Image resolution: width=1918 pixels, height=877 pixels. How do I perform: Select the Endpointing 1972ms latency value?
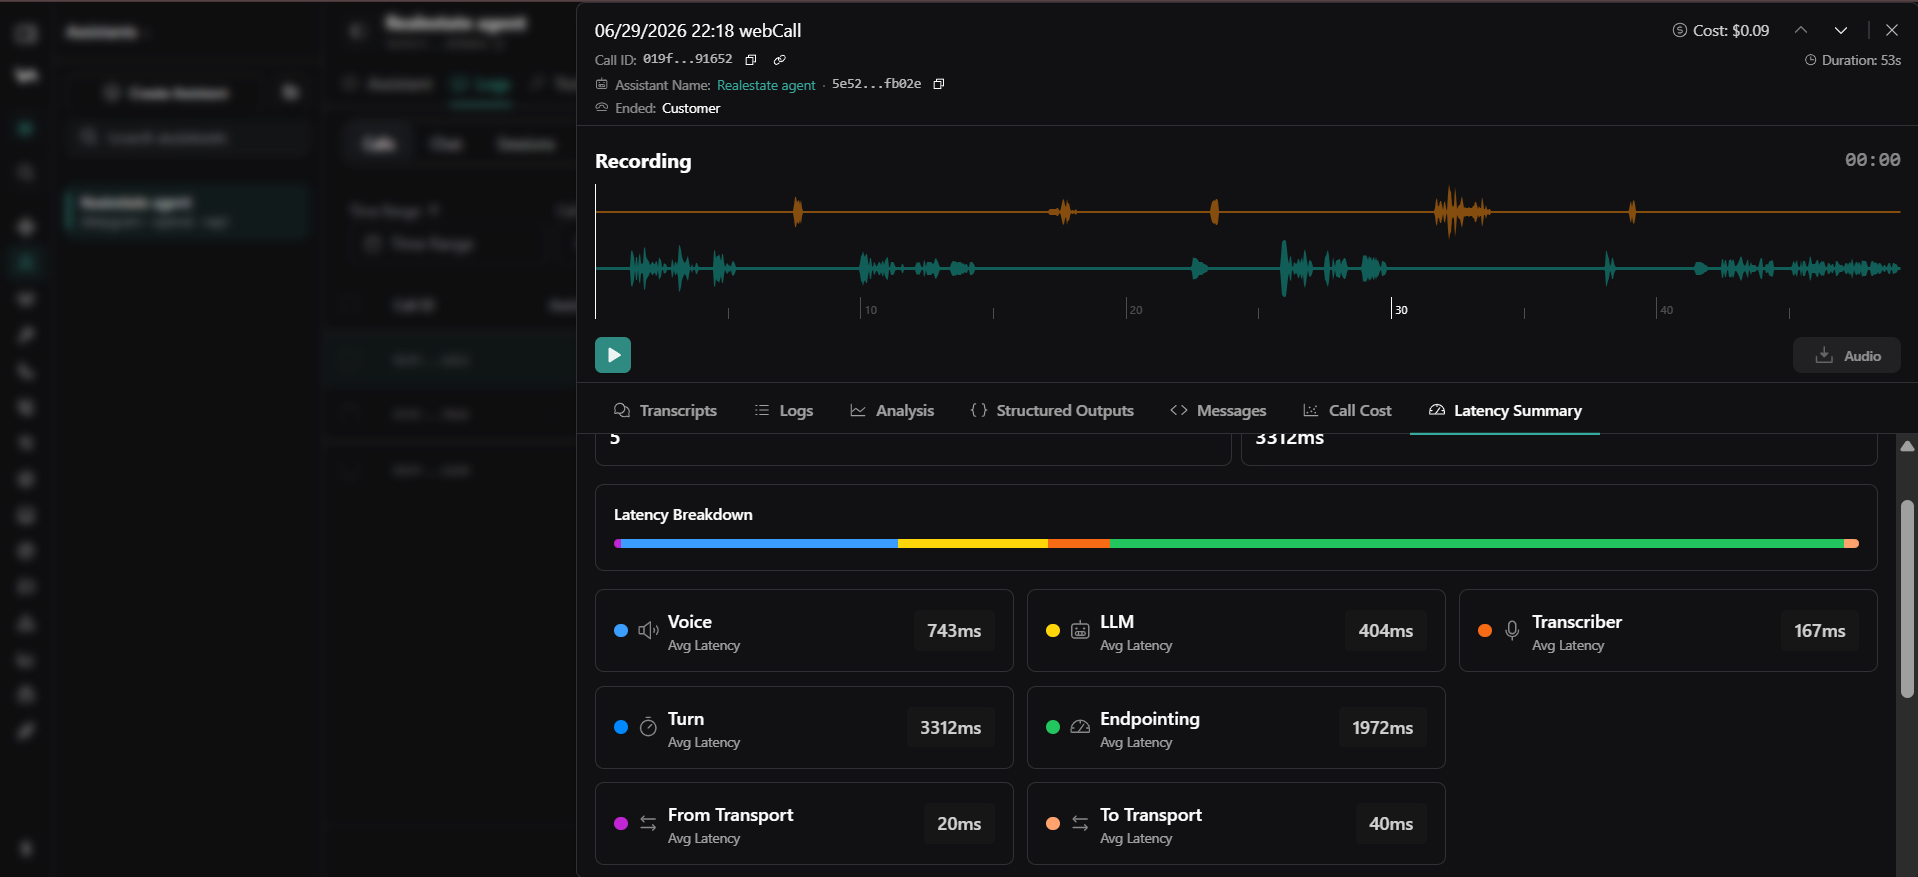[x=1383, y=728]
